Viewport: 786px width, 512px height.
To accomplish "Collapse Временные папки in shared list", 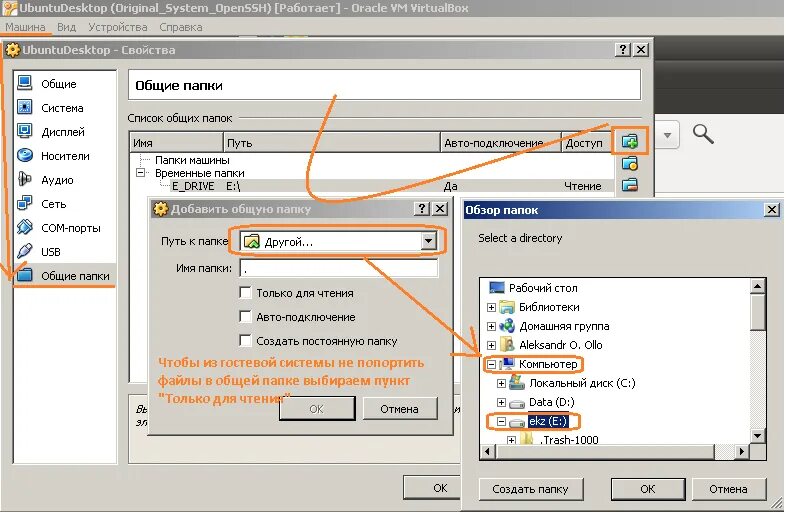I will pyautogui.click(x=141, y=173).
